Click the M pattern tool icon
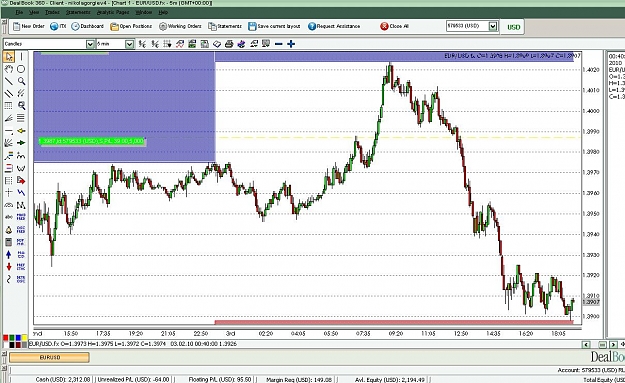This screenshot has height=383, width=625. (x=21, y=205)
